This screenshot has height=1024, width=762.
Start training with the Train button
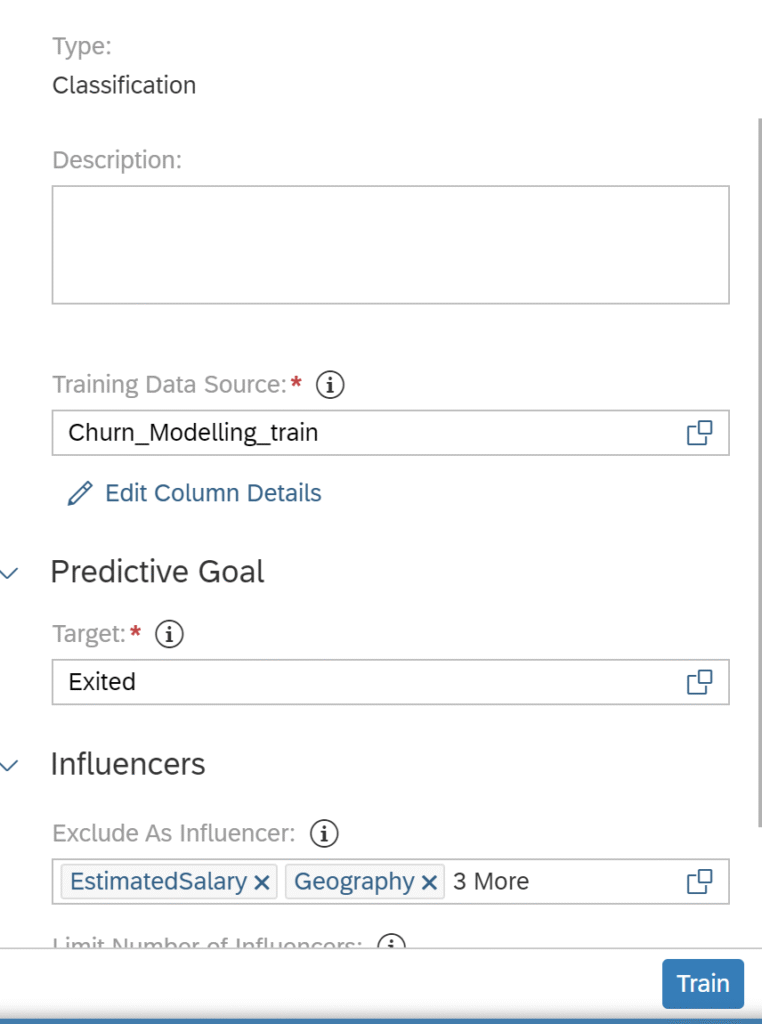pos(703,984)
